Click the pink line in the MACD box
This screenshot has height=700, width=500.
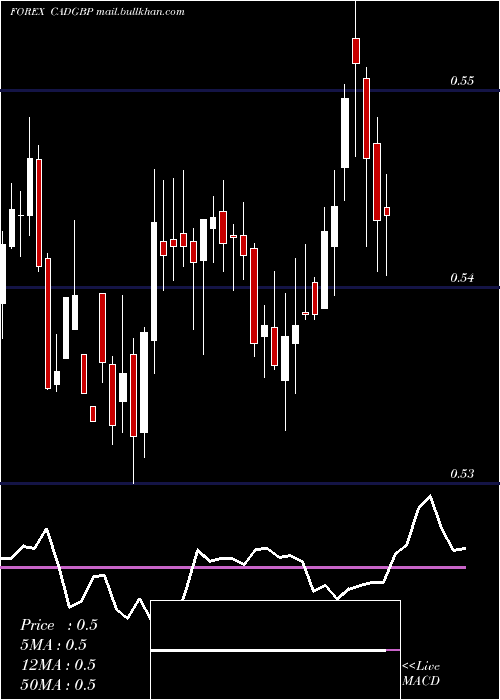(x=393, y=650)
